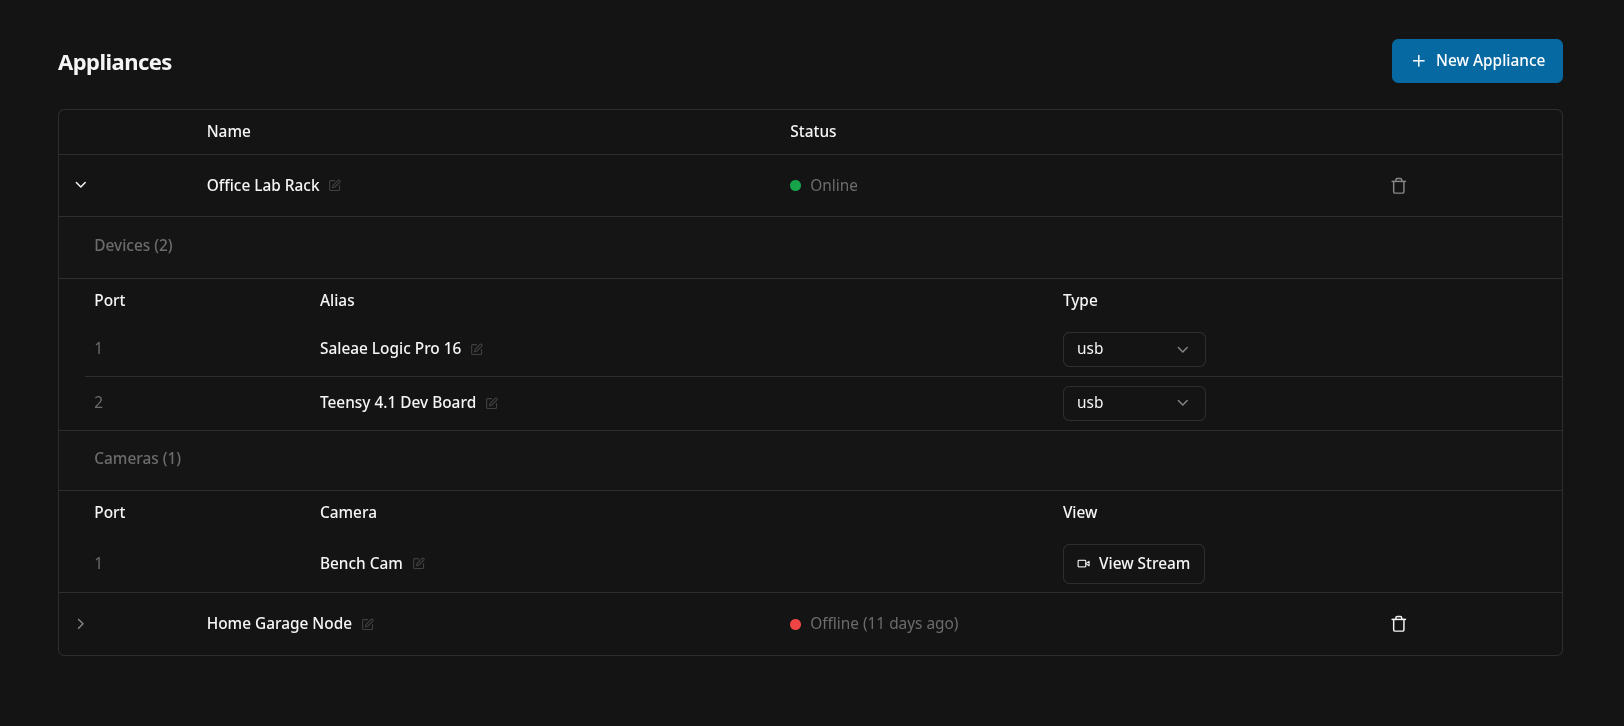Click the Cameras (1) section label

(138, 459)
